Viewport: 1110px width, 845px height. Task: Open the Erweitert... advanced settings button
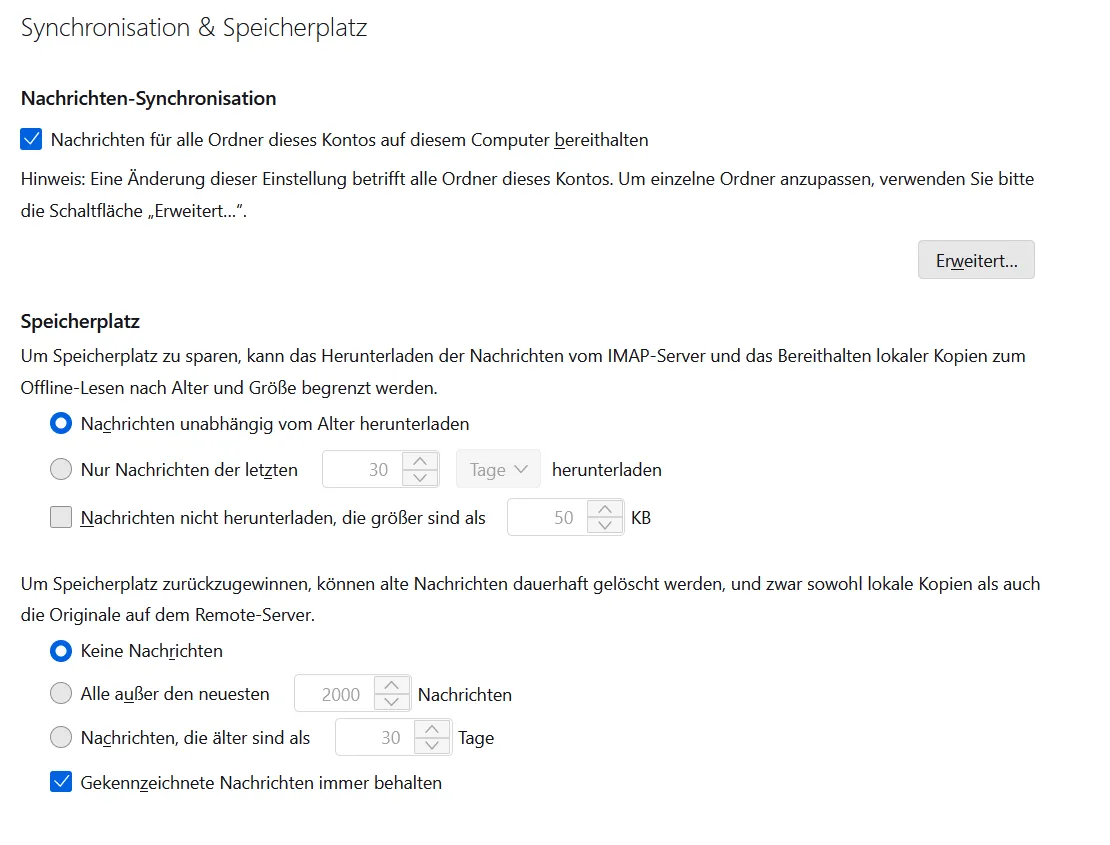coord(976,260)
